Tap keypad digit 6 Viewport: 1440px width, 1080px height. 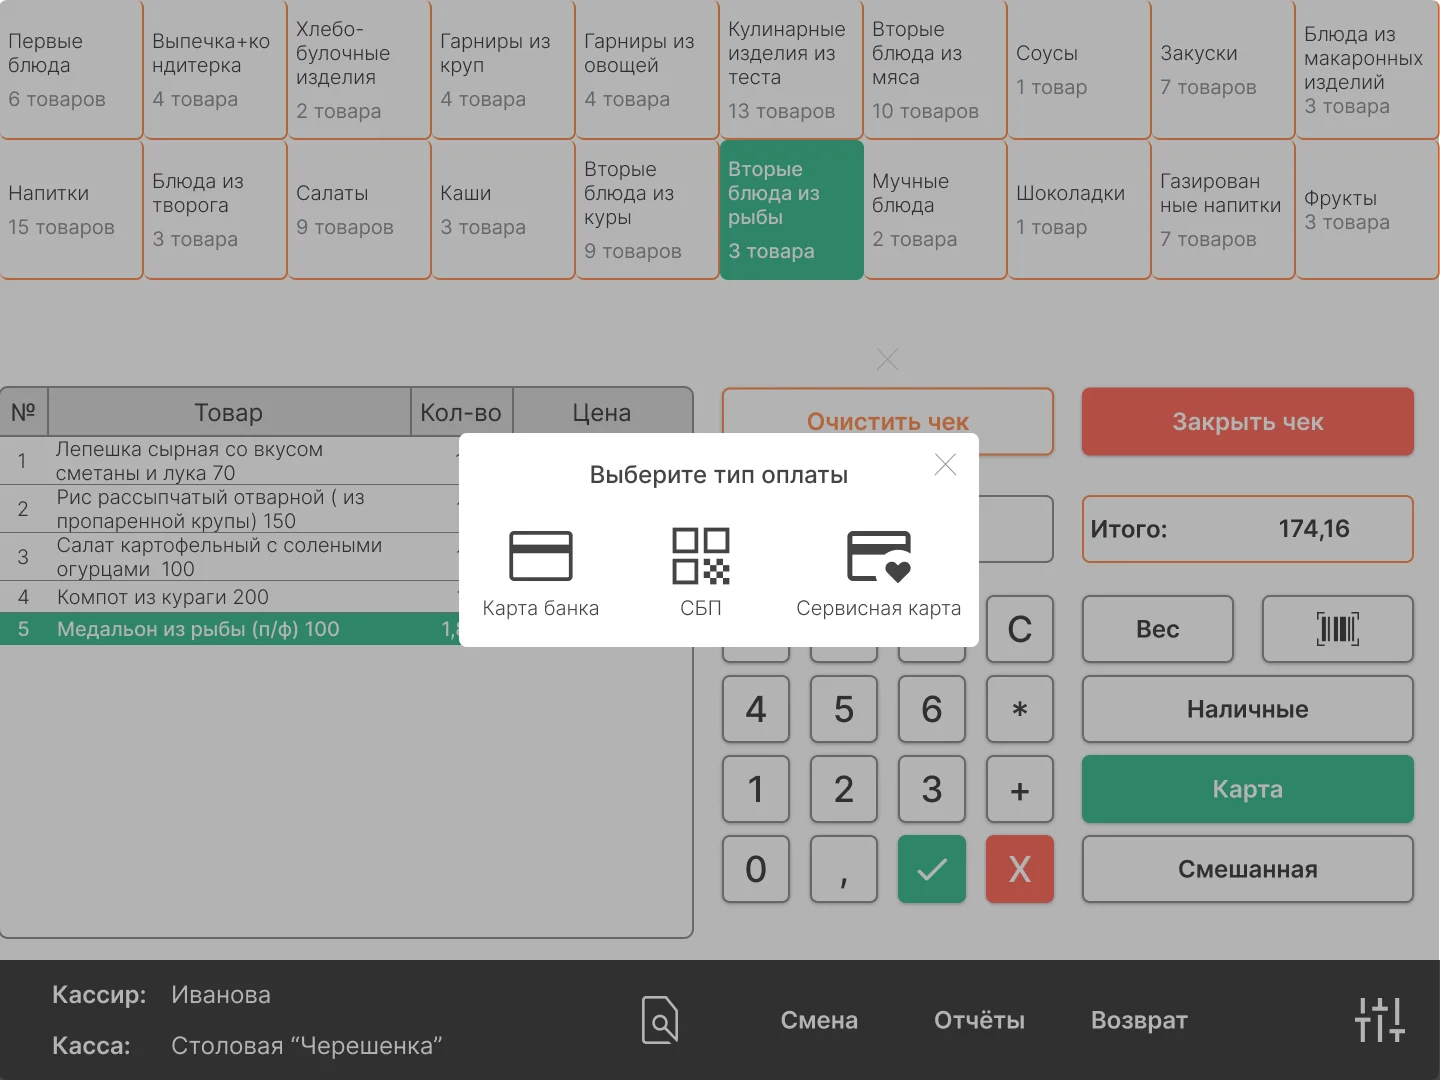click(932, 709)
